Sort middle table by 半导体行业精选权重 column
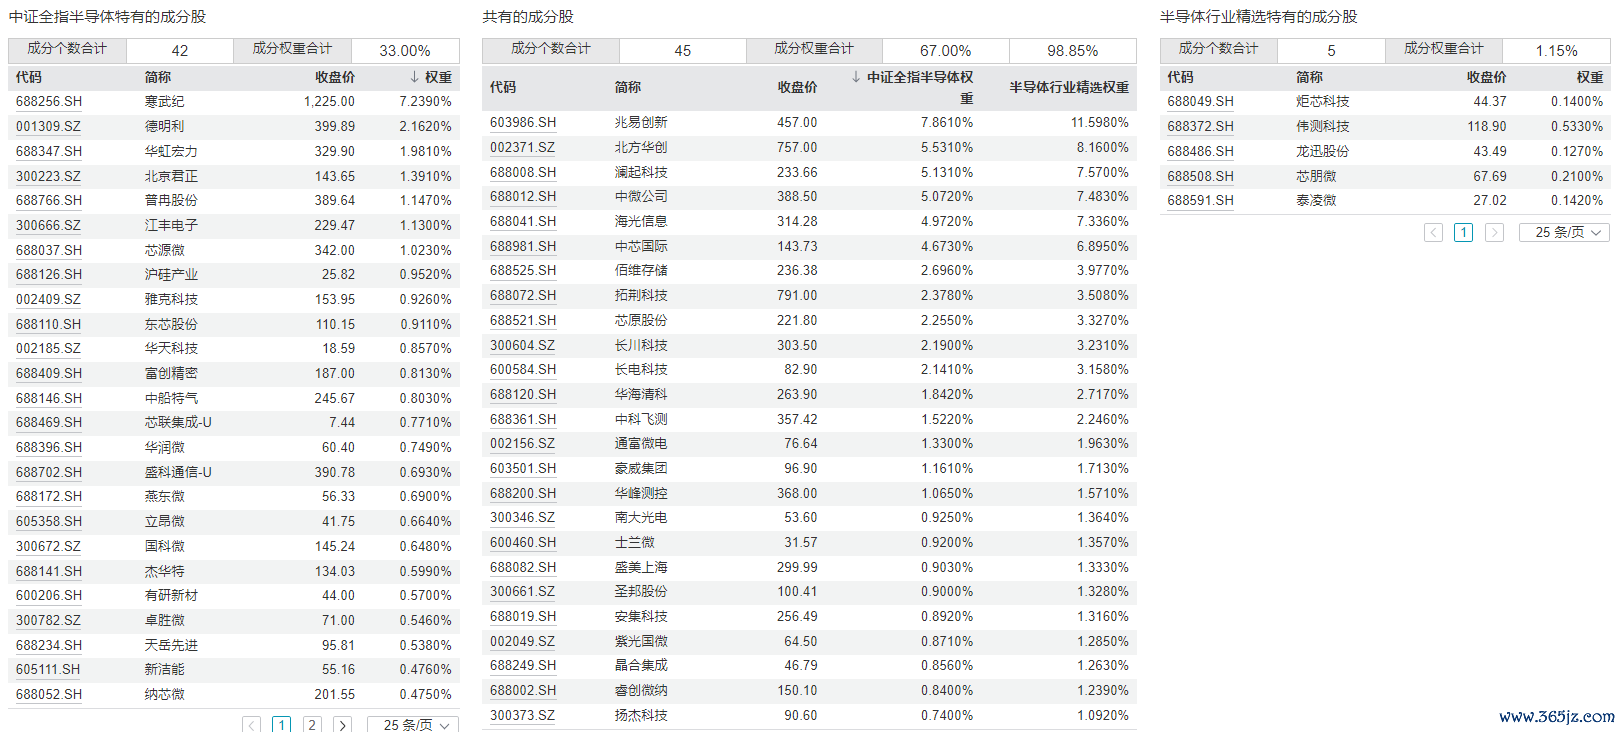Viewport: 1622px width, 732px height. click(1069, 87)
